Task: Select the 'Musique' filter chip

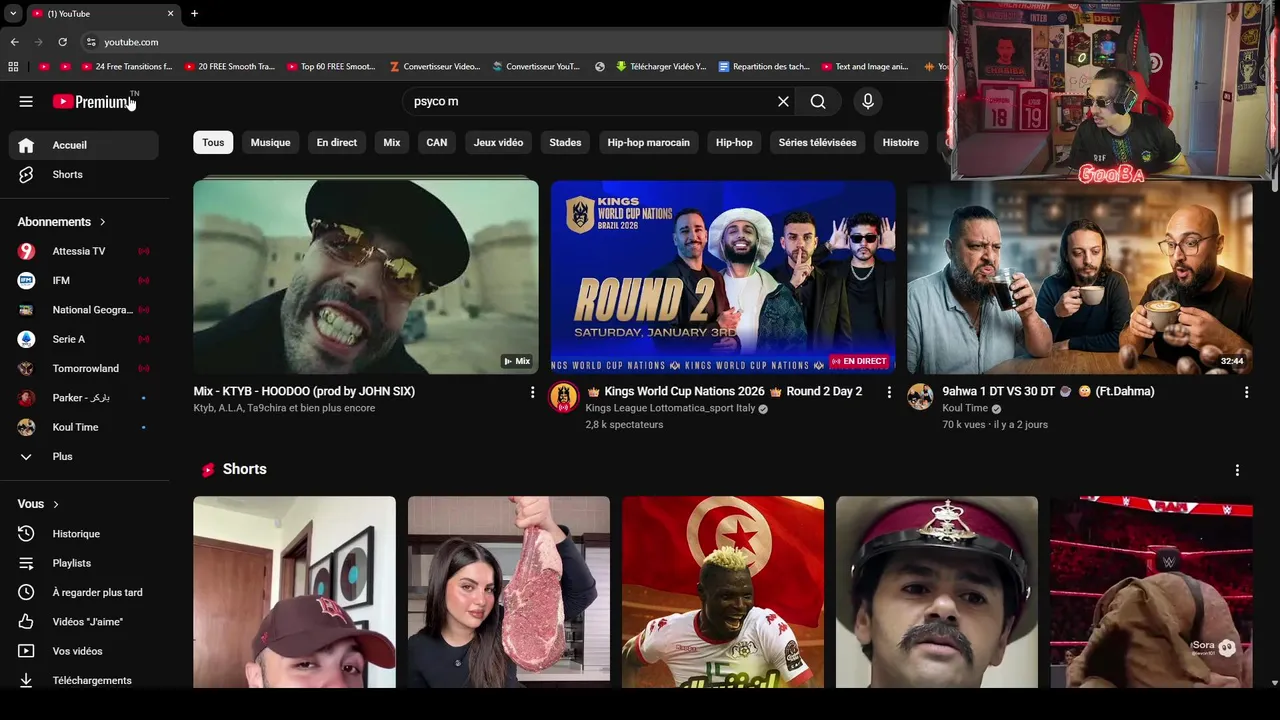Action: click(270, 142)
